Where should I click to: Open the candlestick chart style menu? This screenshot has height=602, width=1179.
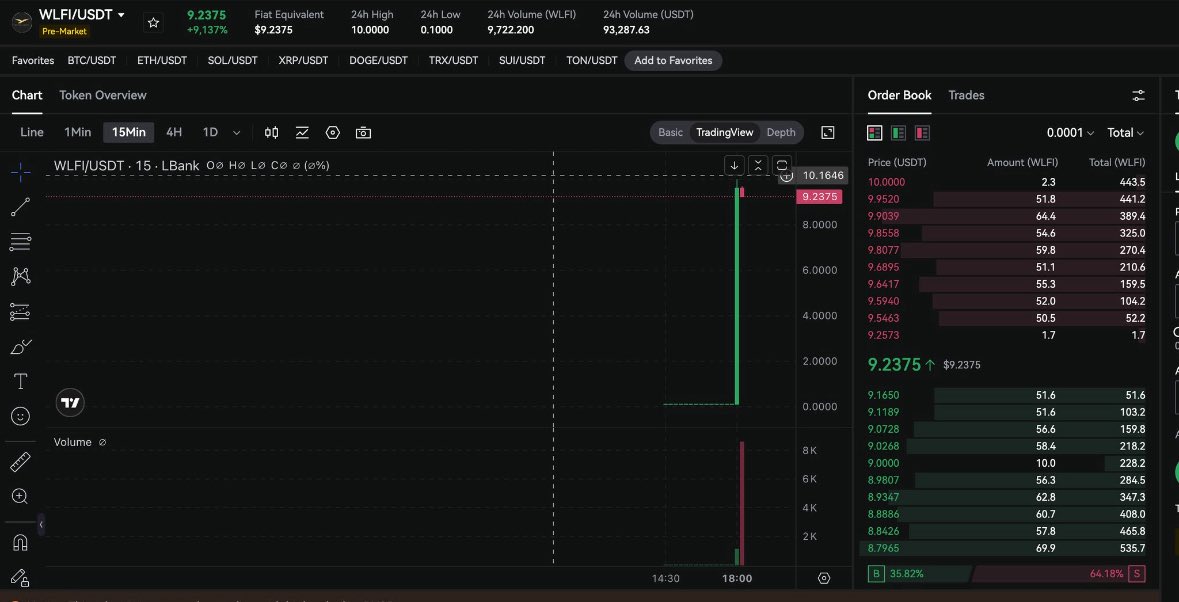(271, 132)
